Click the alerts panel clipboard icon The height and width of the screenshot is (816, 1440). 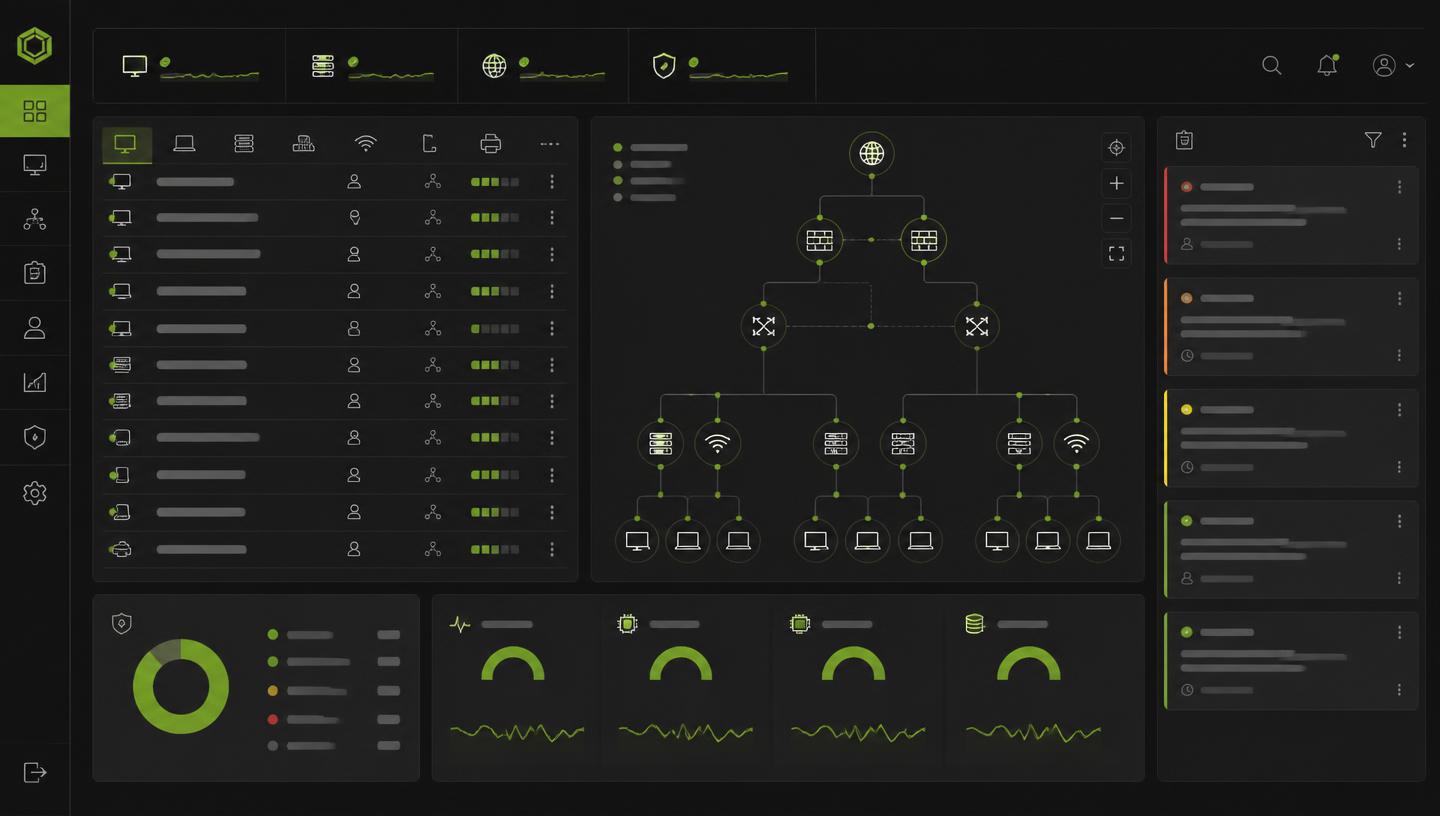[x=1185, y=140]
